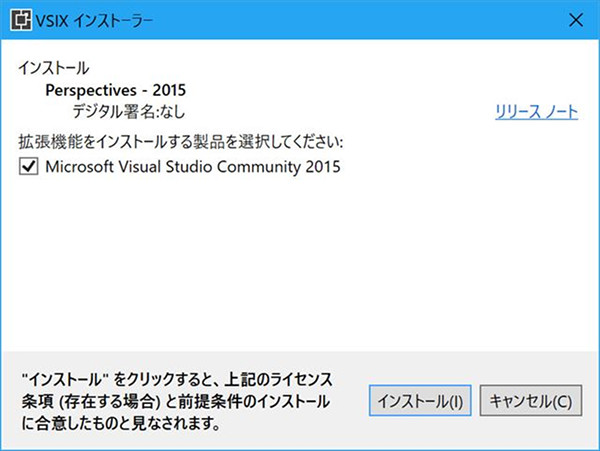Close the VSIX インストーラー dialog
600x451 pixels.
(x=576, y=20)
